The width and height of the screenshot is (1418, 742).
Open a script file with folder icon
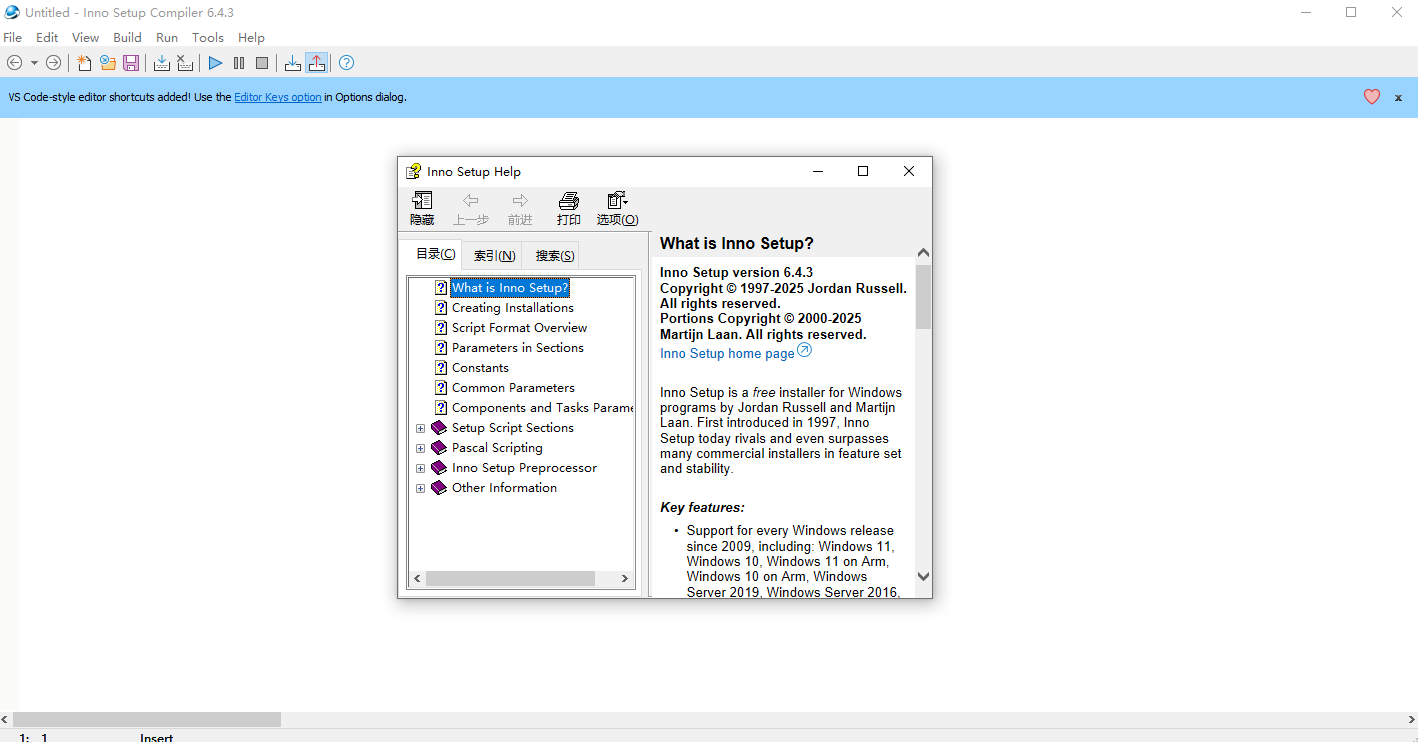107,63
